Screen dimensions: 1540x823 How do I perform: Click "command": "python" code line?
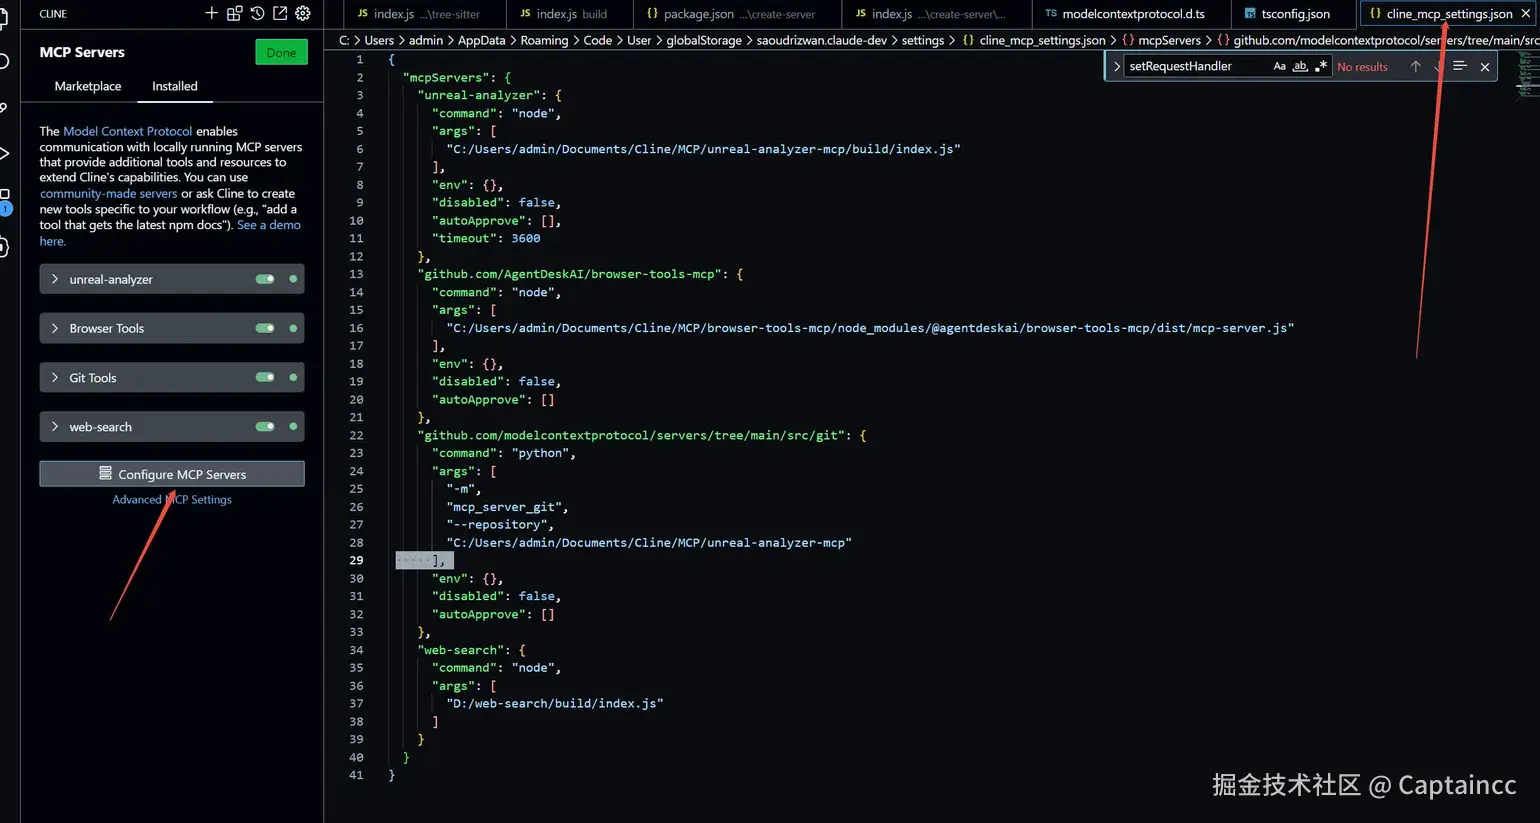[504, 453]
